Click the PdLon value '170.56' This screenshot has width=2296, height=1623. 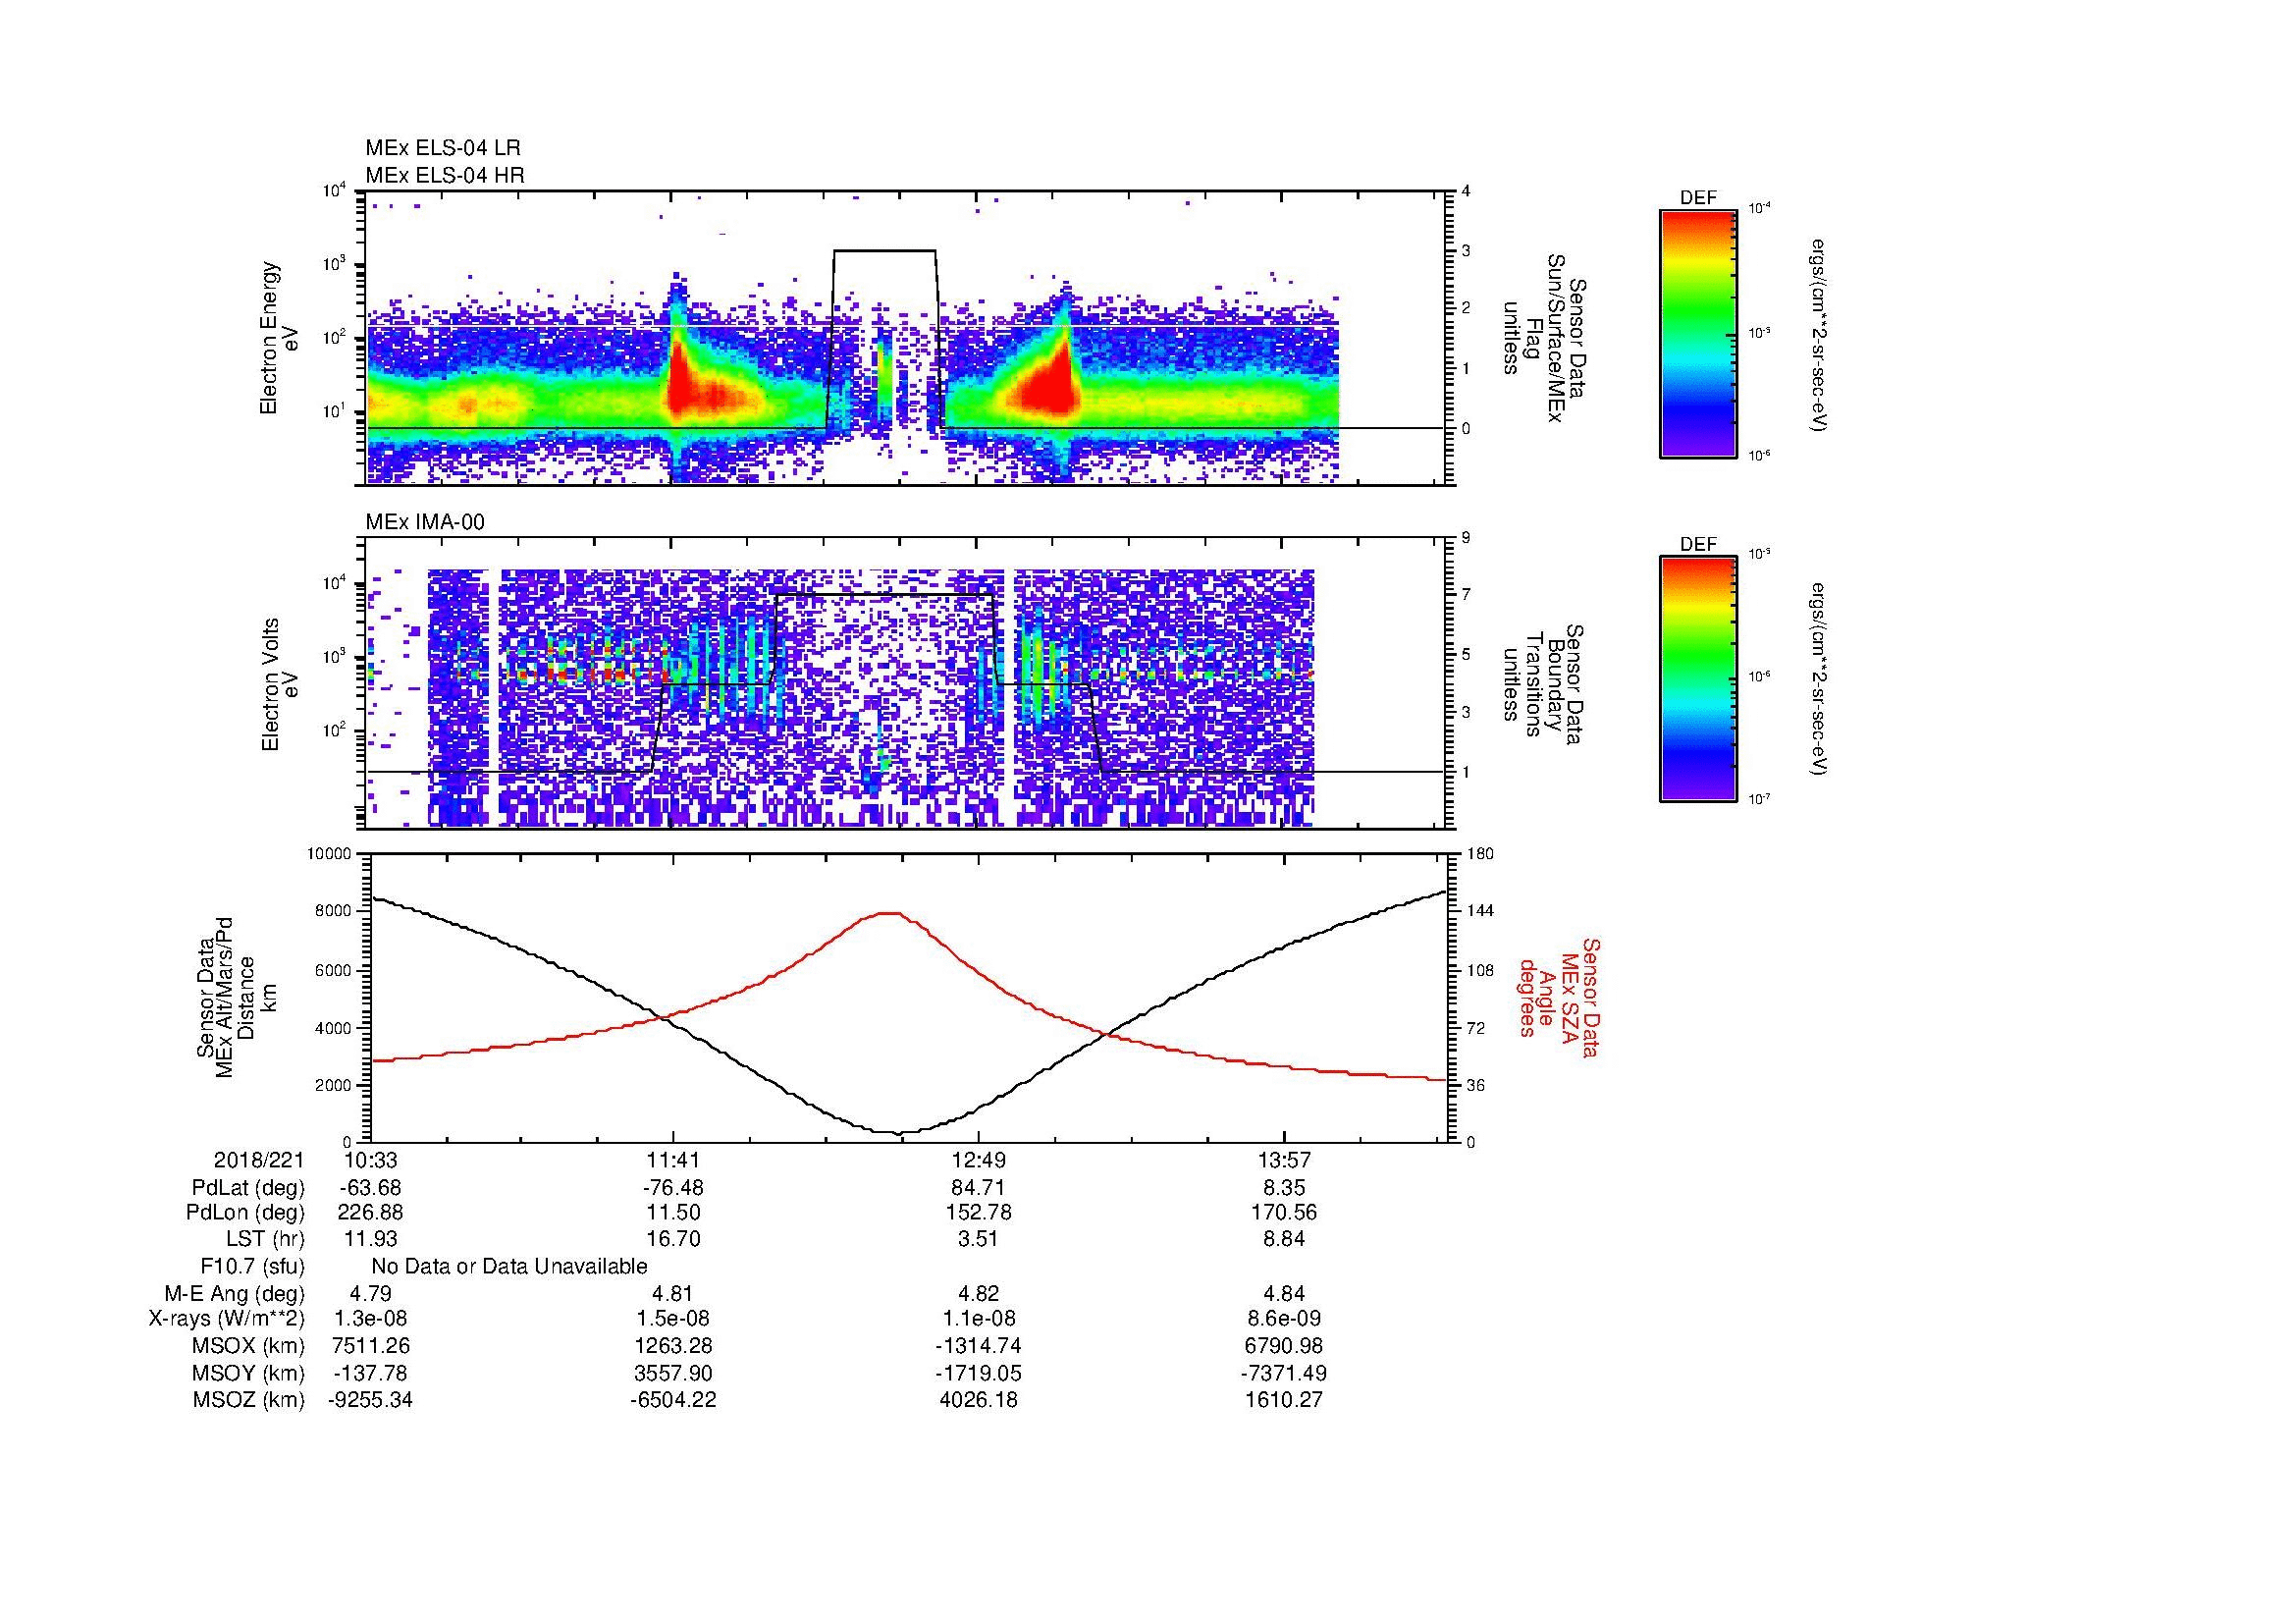click(1284, 1212)
